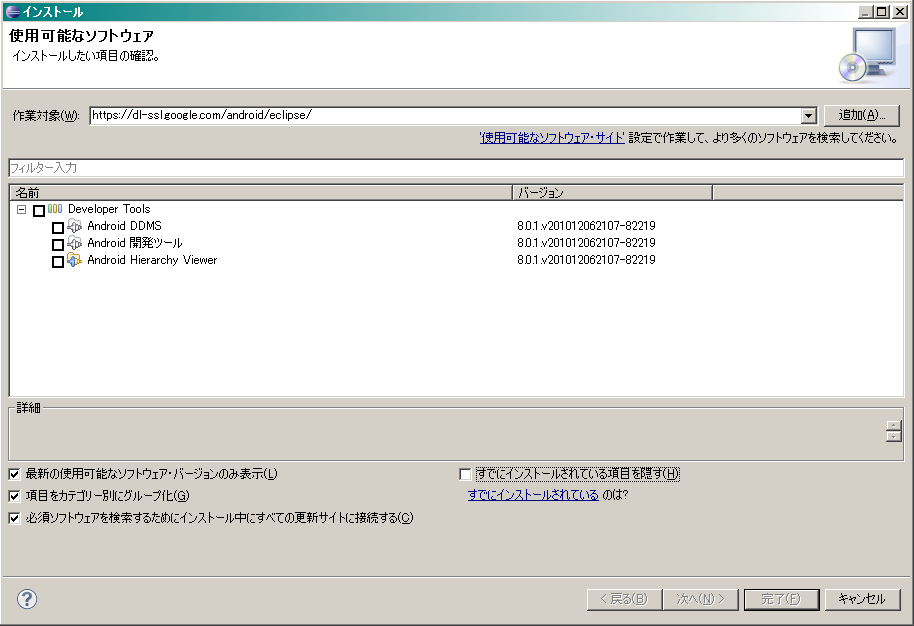The height and width of the screenshot is (626, 914).
Task: Click the フィルター入力 filter text field
Action: [x=456, y=168]
